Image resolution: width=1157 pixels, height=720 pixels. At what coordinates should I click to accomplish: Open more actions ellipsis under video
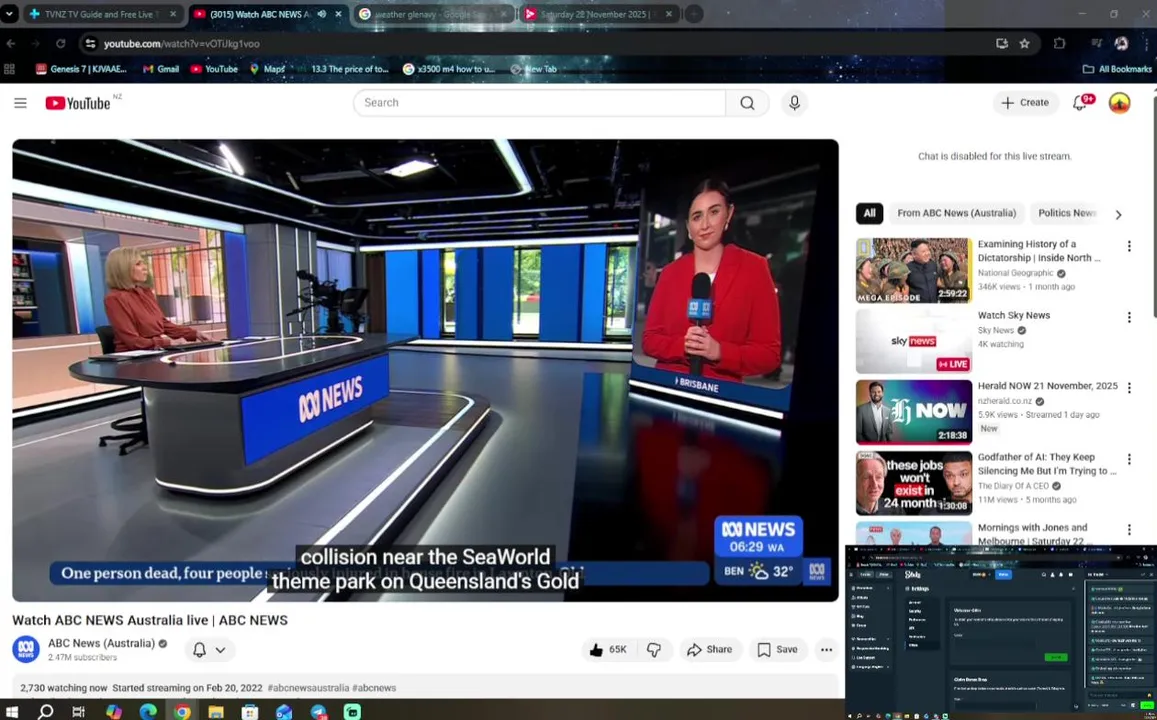coord(826,650)
